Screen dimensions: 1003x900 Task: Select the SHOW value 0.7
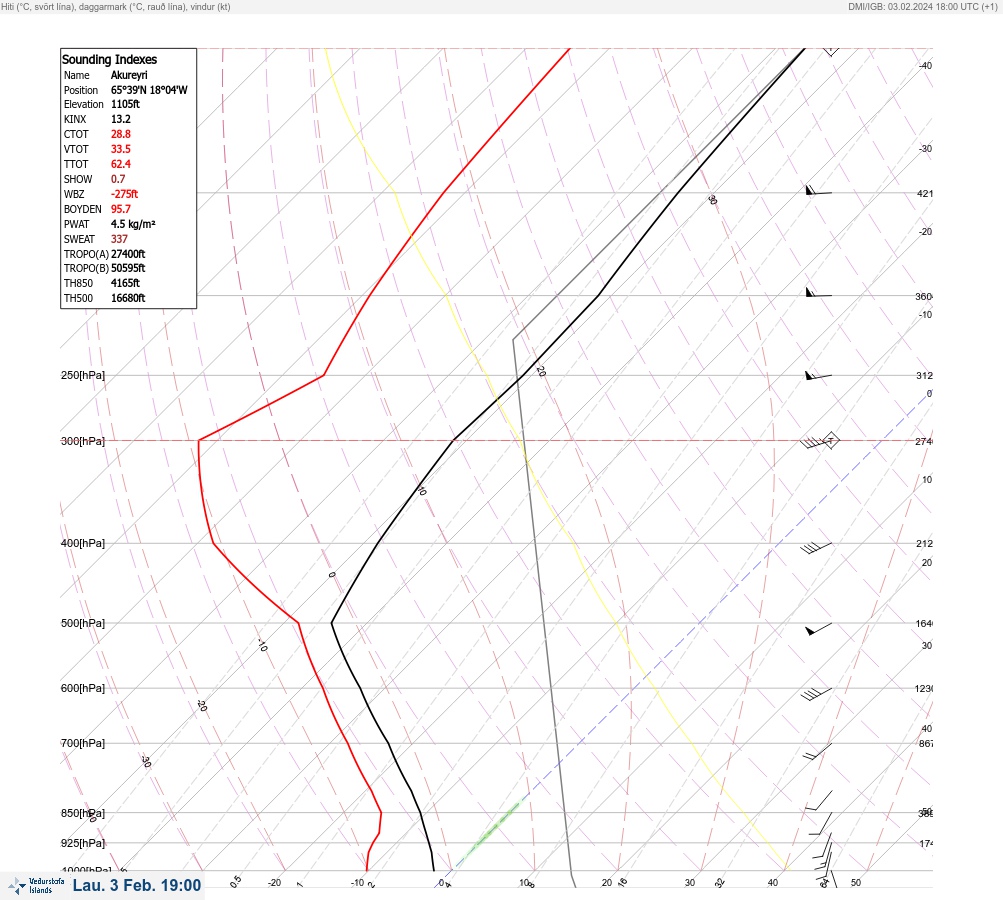pyautogui.click(x=118, y=179)
